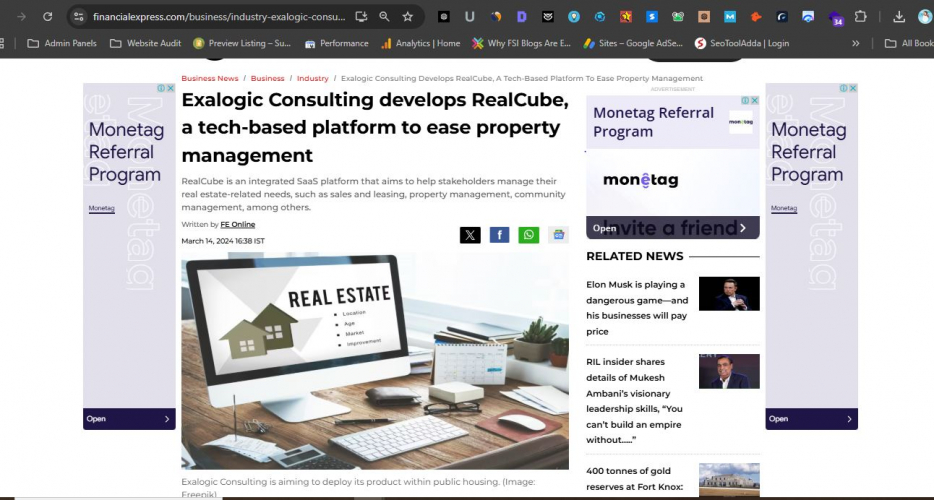Open the All Bookmarks folder

click(909, 43)
